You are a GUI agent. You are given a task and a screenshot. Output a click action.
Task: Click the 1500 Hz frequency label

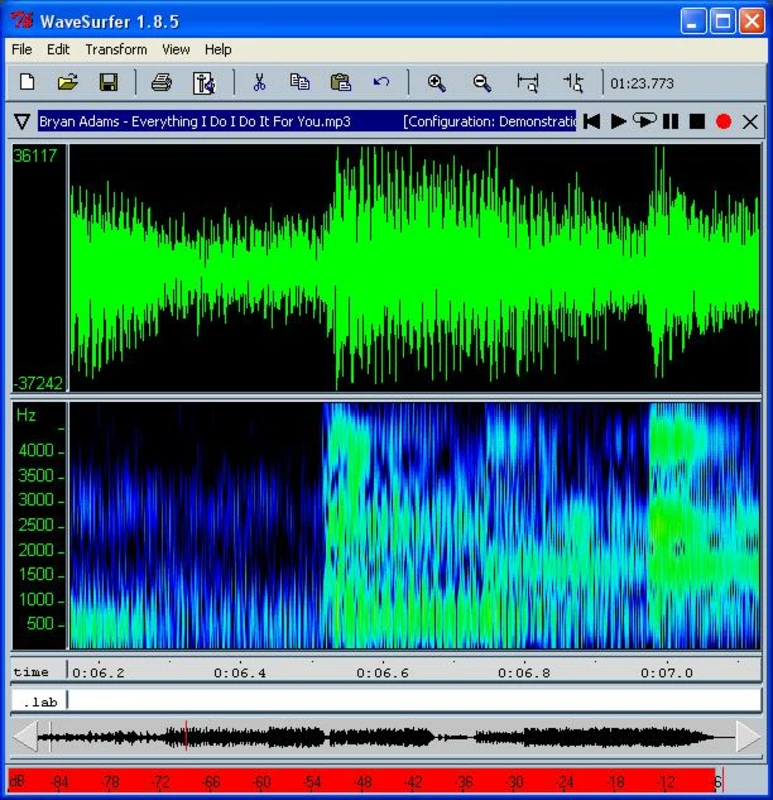[36, 574]
